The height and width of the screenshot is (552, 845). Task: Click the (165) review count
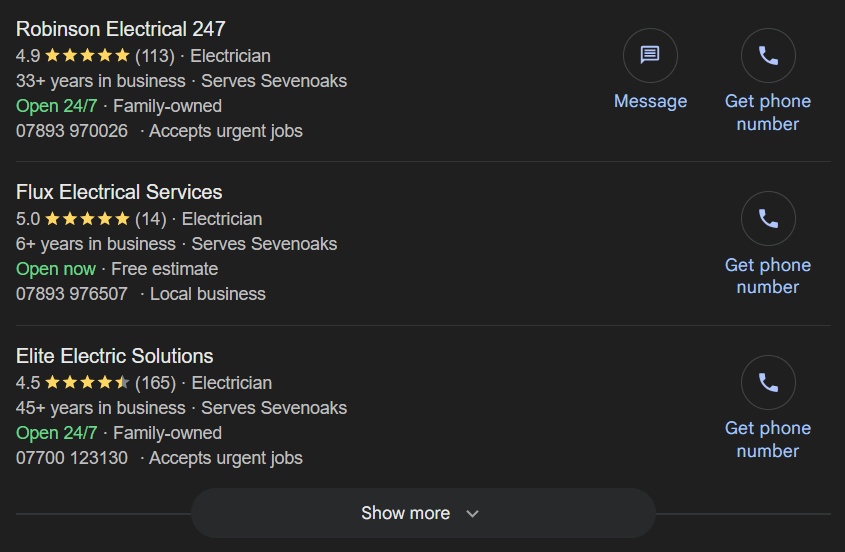[155, 383]
